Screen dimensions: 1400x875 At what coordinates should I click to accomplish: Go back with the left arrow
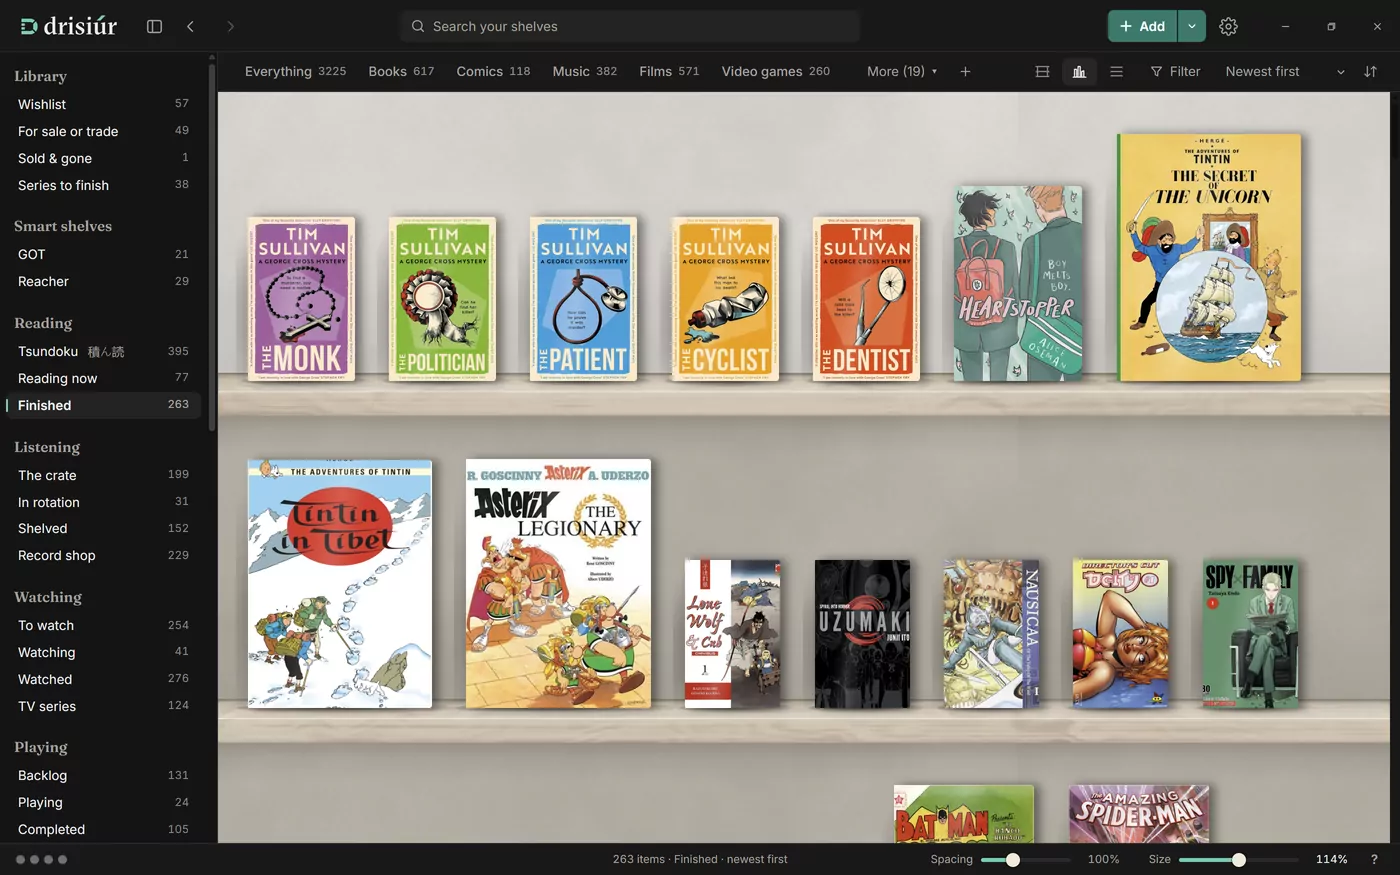pos(190,26)
